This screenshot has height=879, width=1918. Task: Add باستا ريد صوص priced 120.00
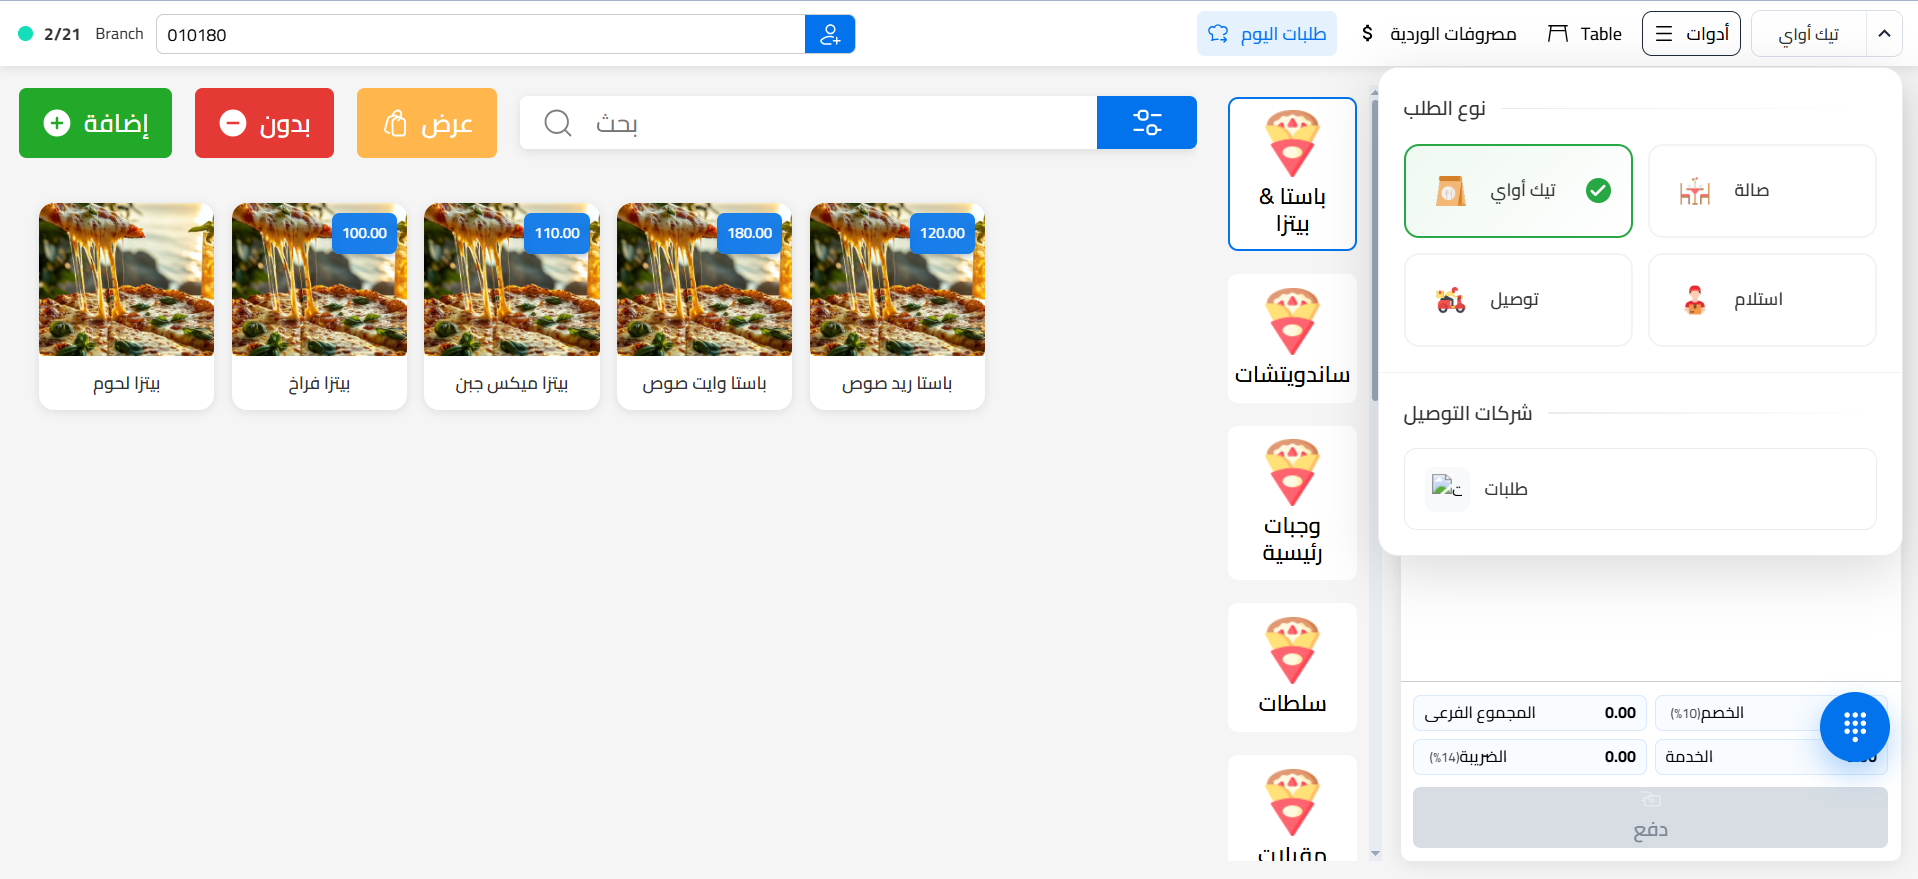[897, 306]
